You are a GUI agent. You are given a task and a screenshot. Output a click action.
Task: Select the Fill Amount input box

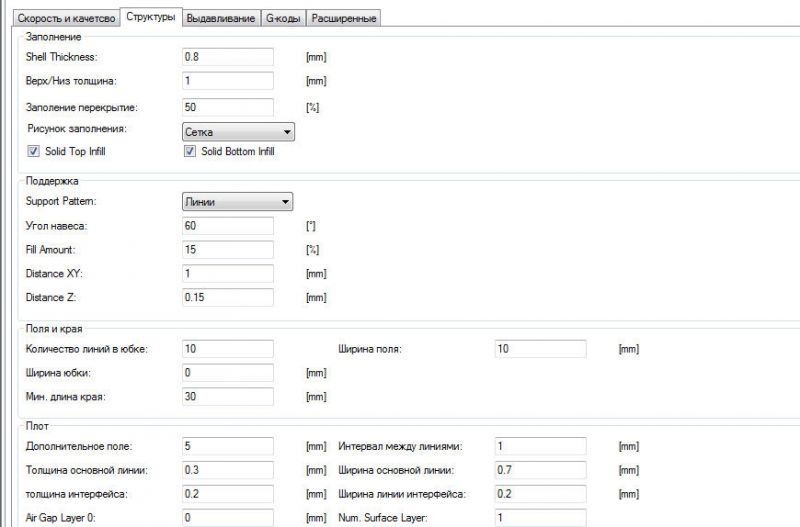228,249
